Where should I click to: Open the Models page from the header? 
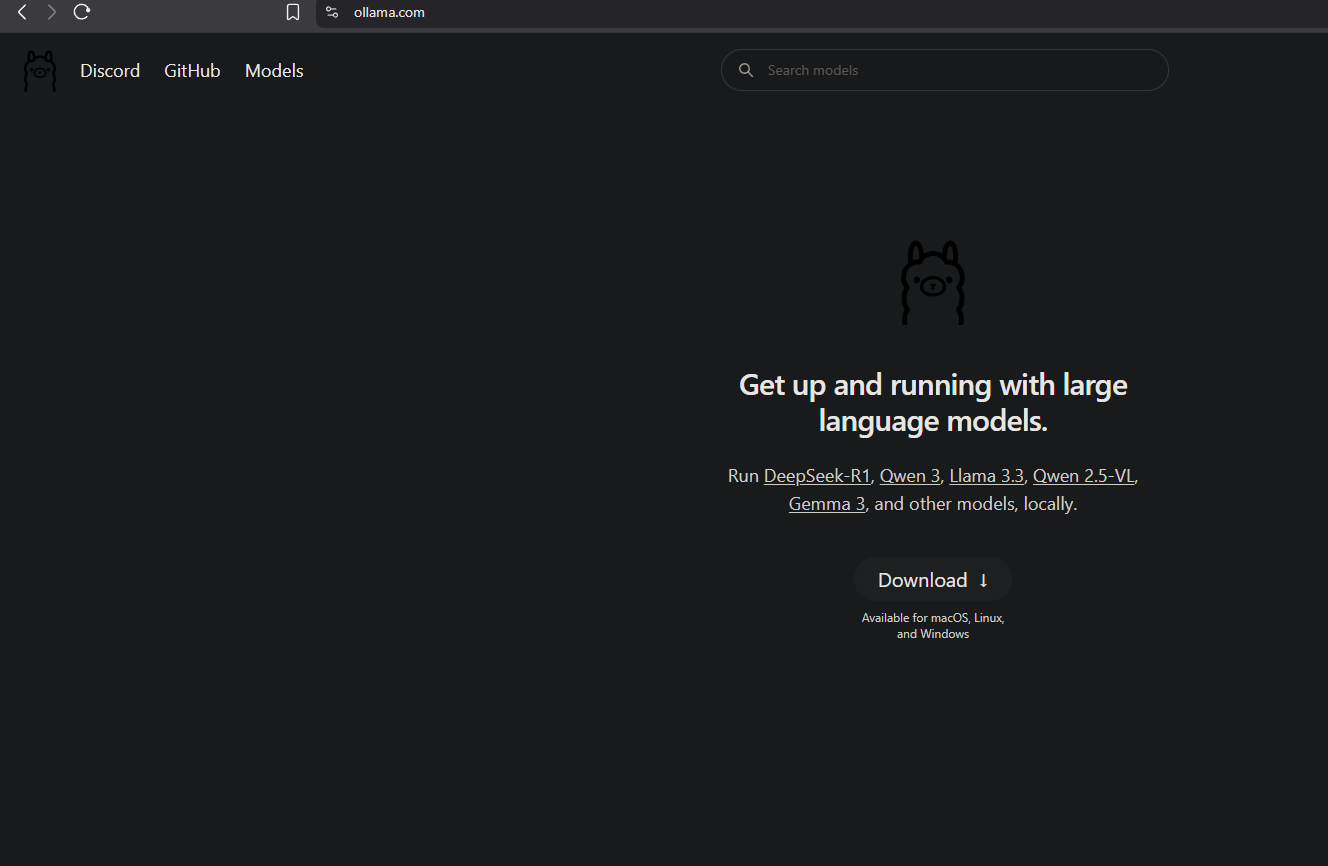[x=274, y=71]
